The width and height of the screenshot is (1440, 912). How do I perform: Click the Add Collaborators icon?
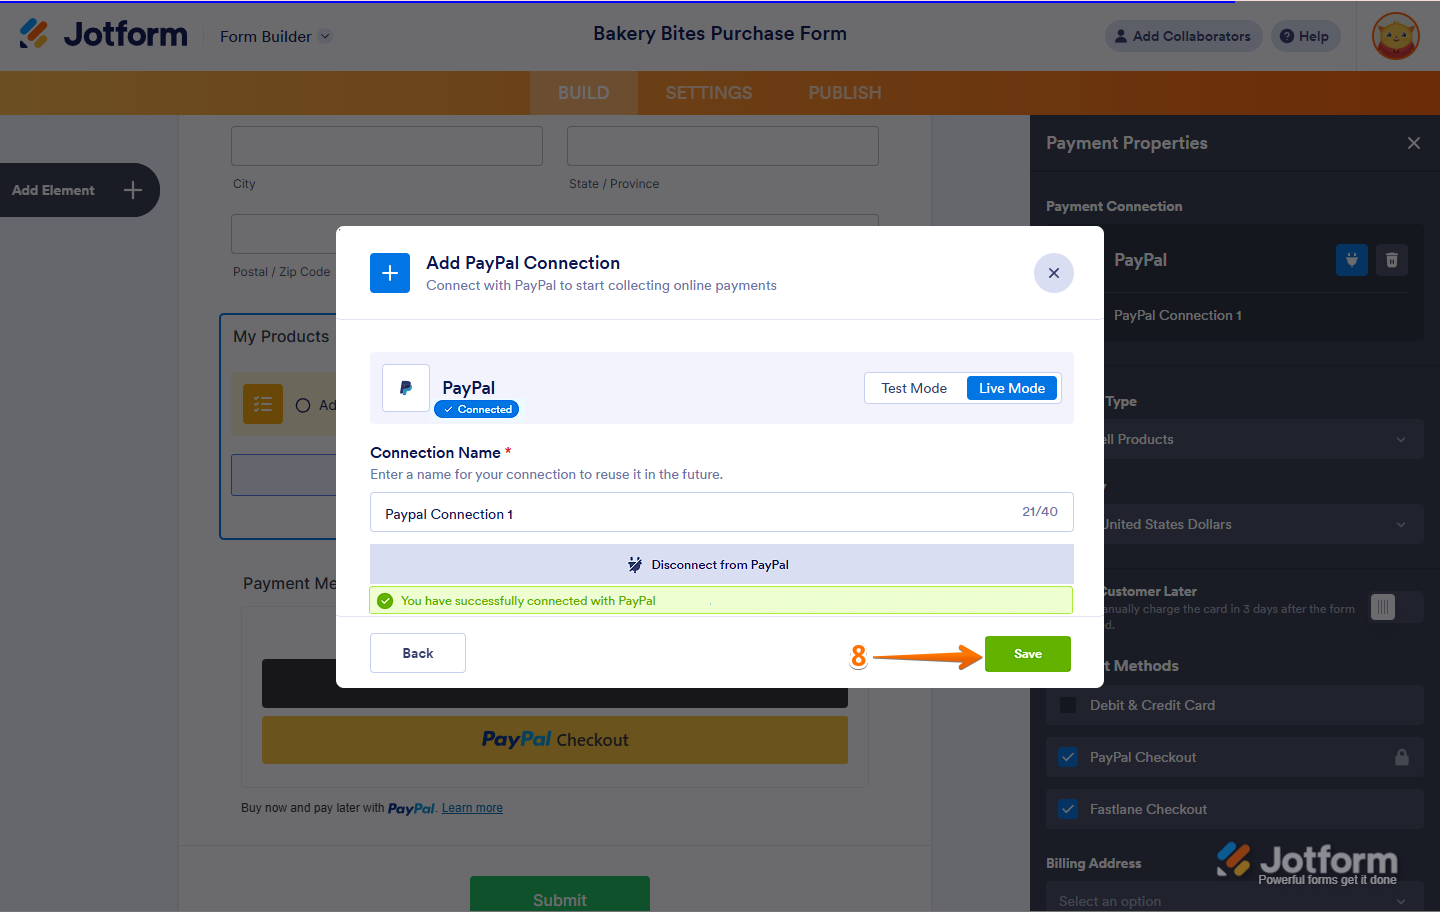click(x=1122, y=36)
